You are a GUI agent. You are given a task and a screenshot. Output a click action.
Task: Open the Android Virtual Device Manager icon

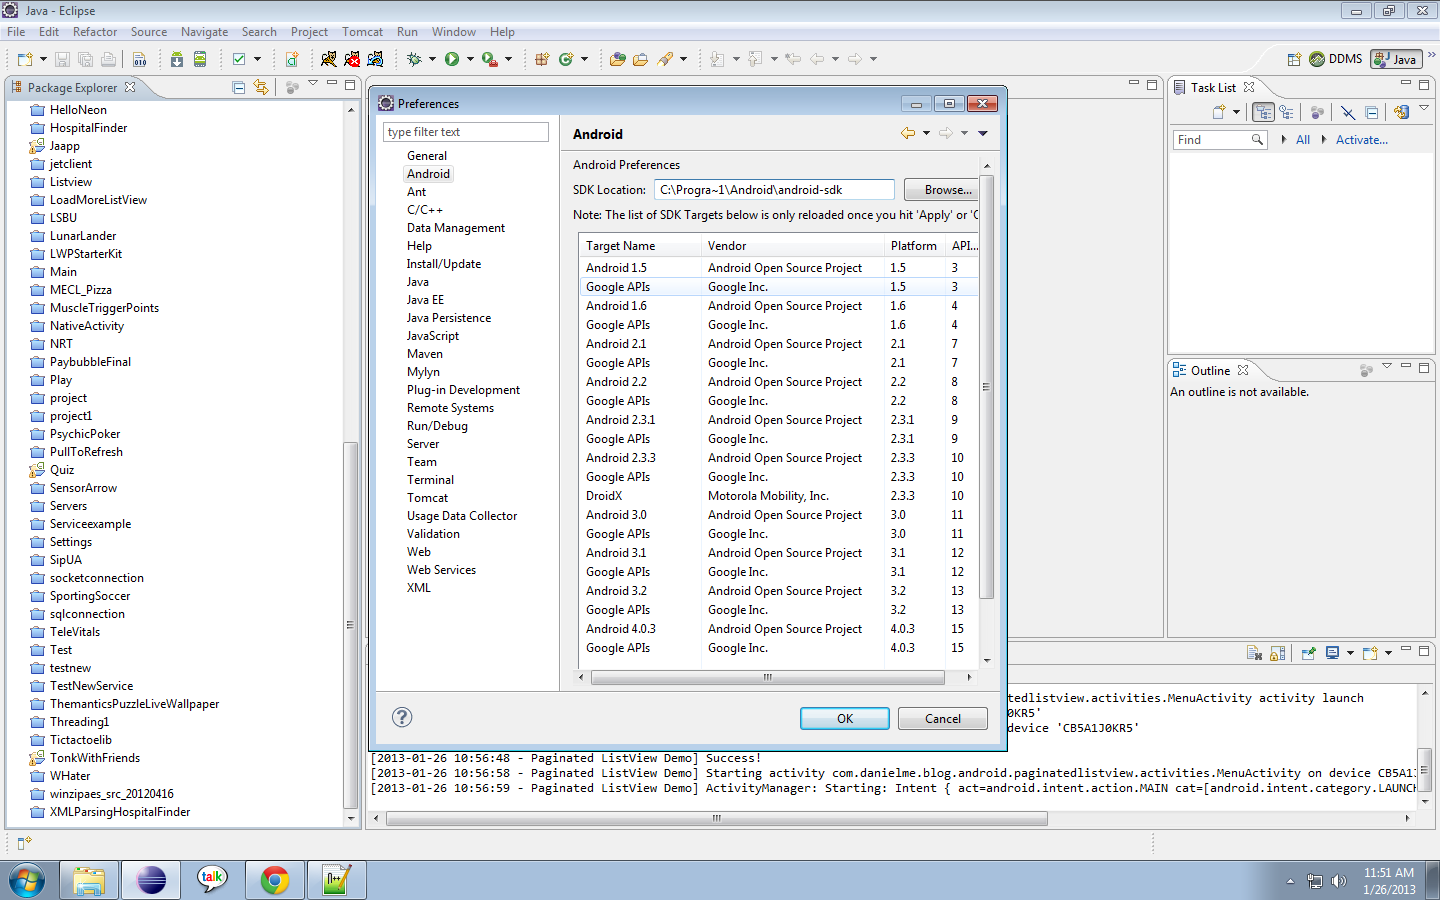pyautogui.click(x=200, y=59)
